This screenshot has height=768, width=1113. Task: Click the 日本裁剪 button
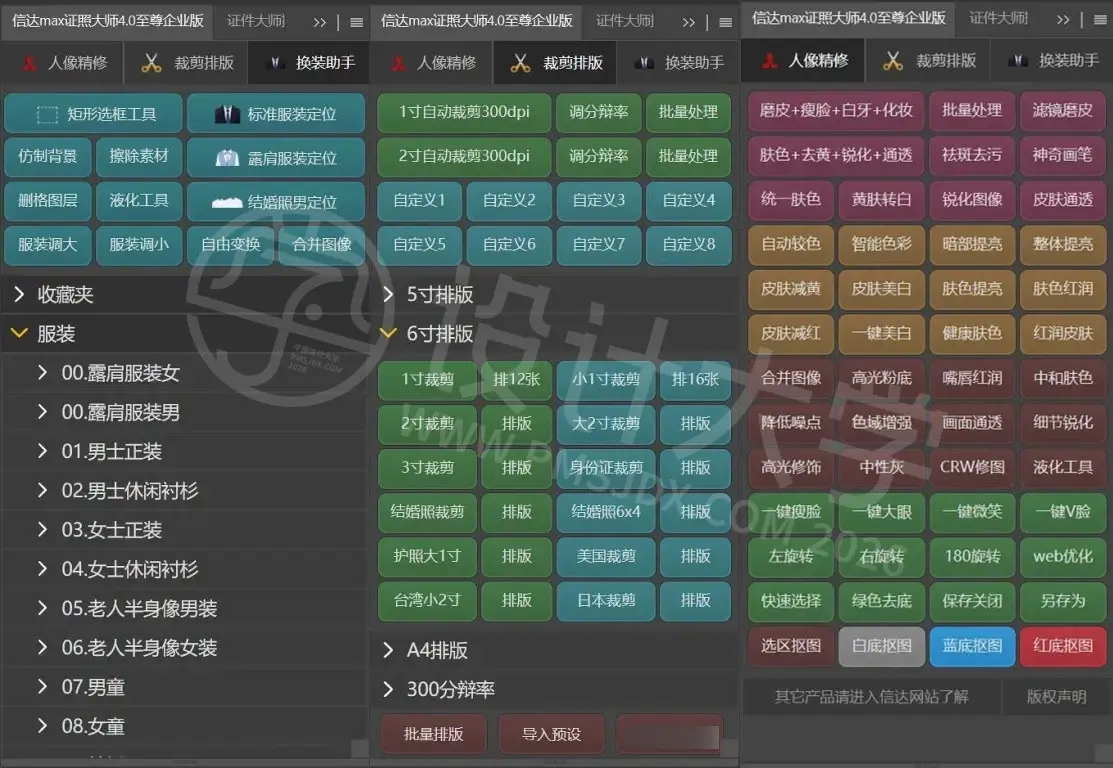tap(606, 600)
